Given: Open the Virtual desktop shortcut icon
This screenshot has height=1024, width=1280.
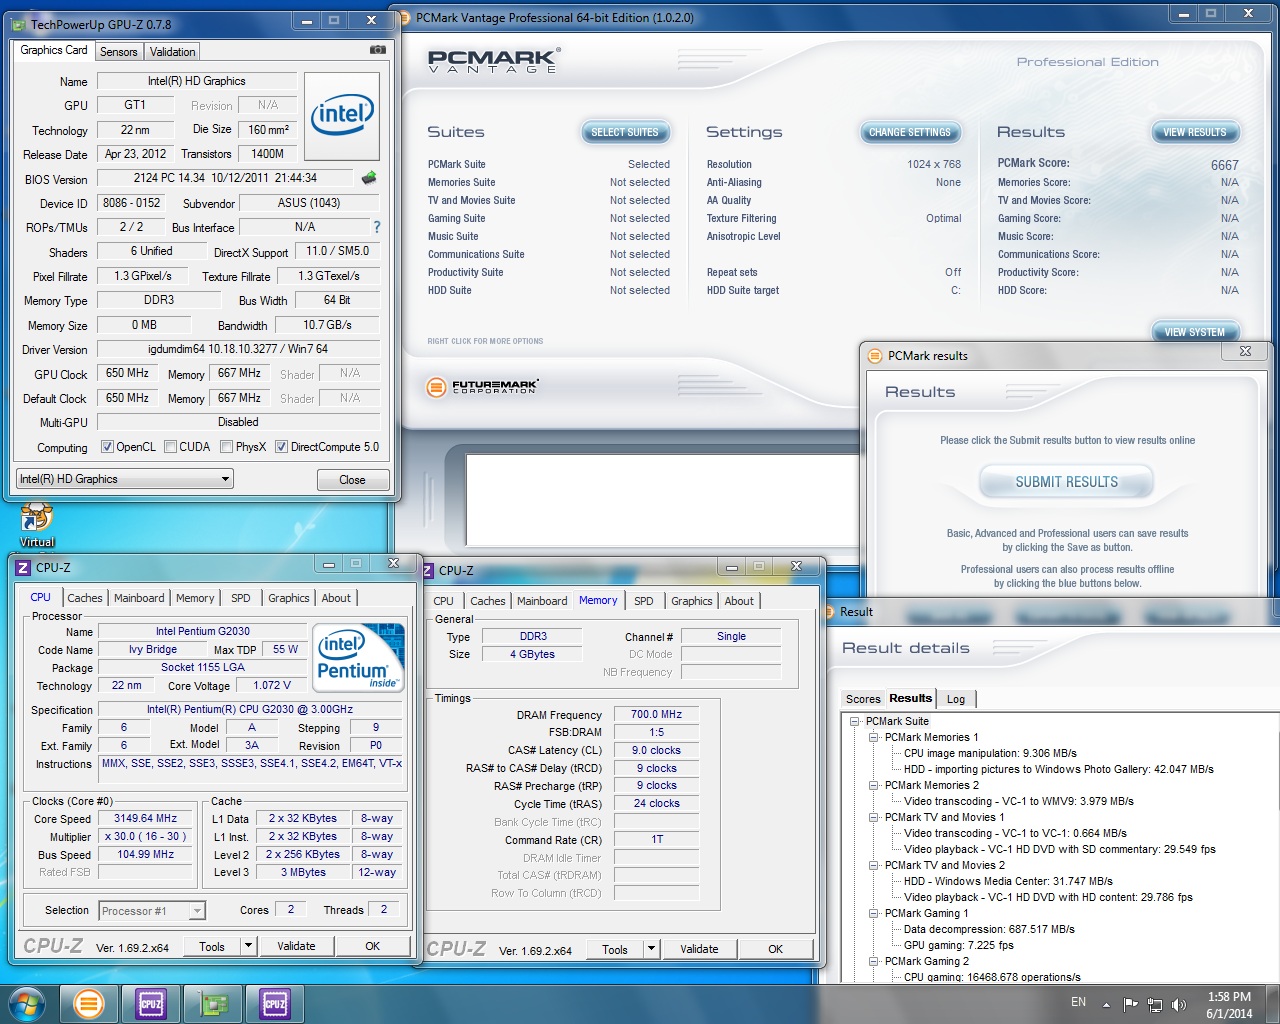Looking at the screenshot, I should click(x=37, y=525).
